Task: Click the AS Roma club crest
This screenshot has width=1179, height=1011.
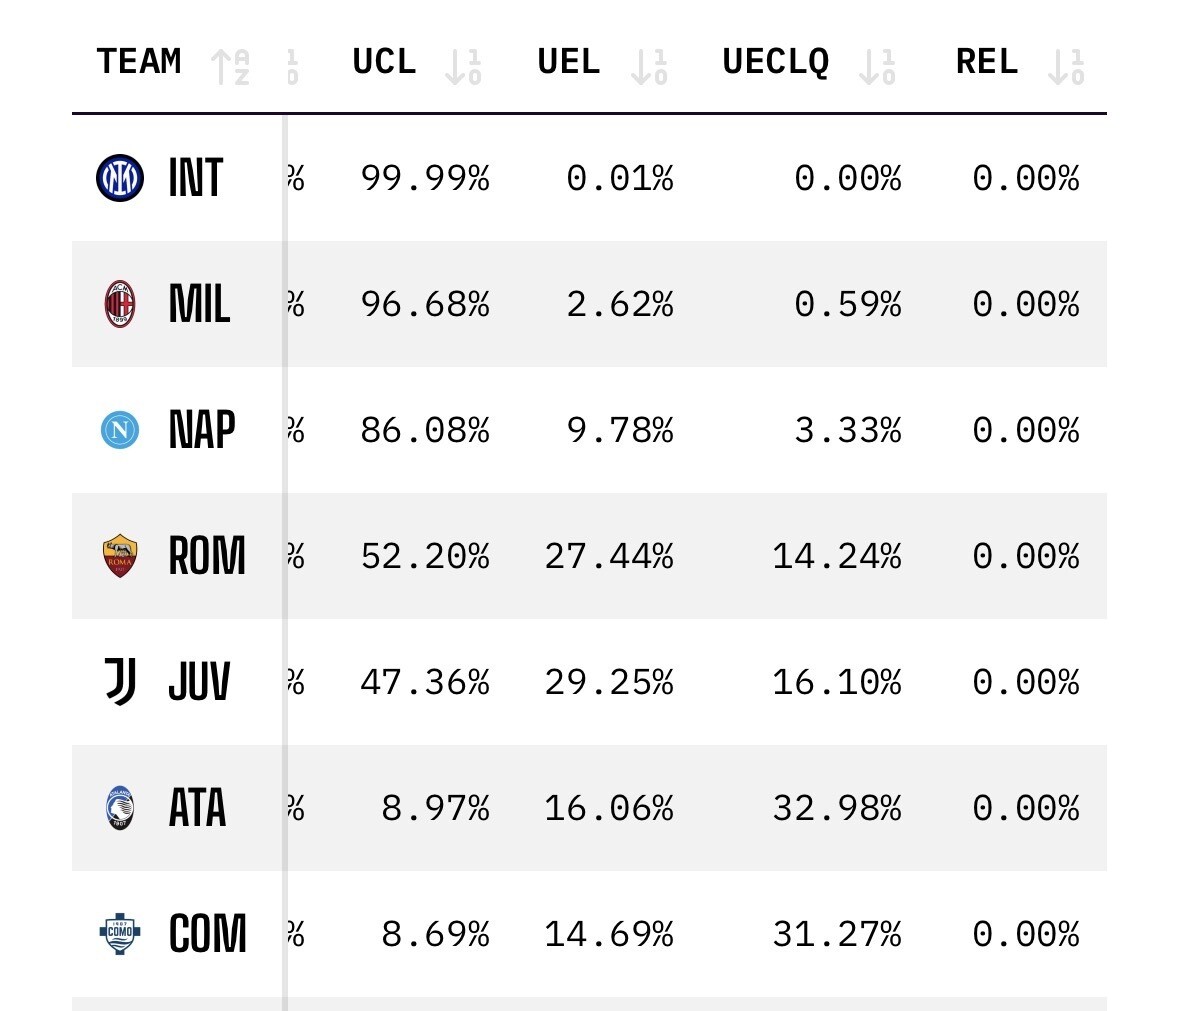Action: coord(120,556)
